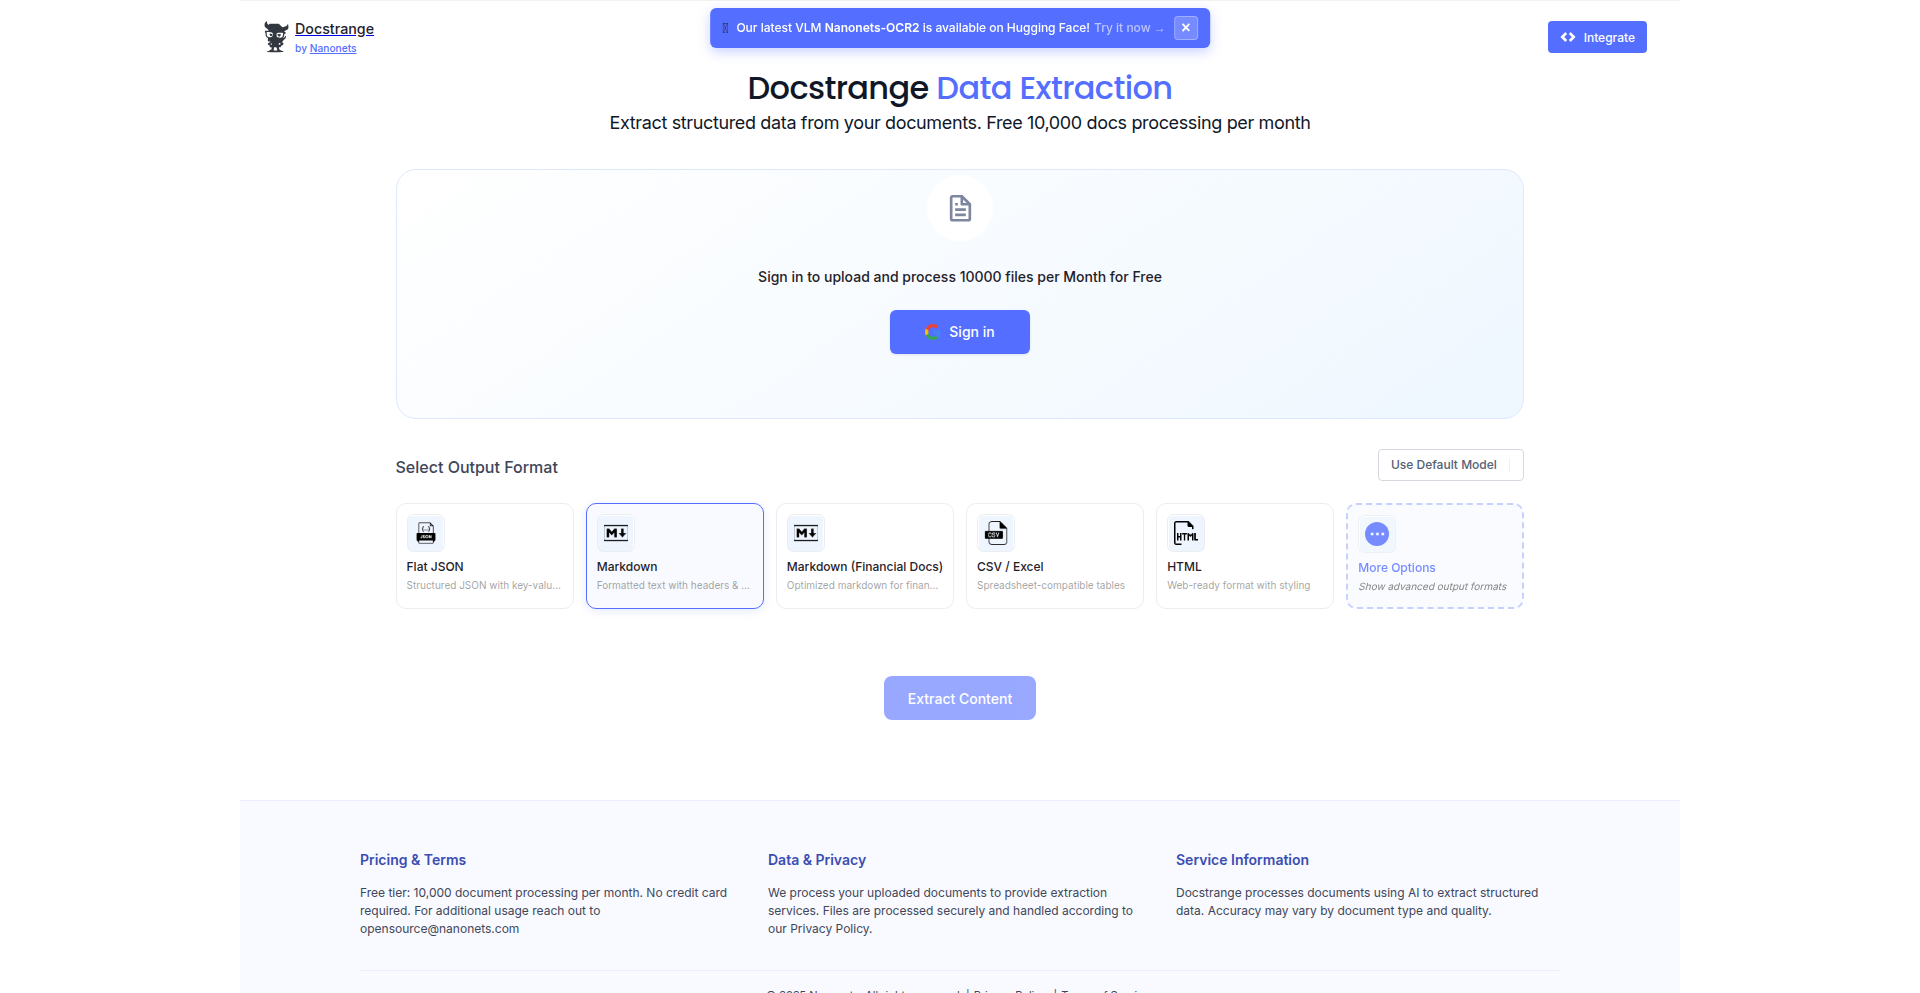This screenshot has height=993, width=1920.
Task: Dismiss the Nanonets-OCR2 announcement banner
Action: 1186,28
